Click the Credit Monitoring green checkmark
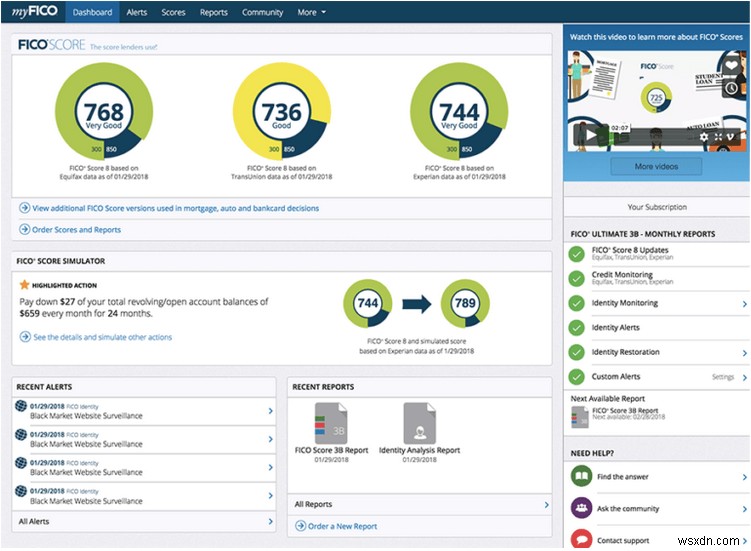 pyautogui.click(x=577, y=279)
